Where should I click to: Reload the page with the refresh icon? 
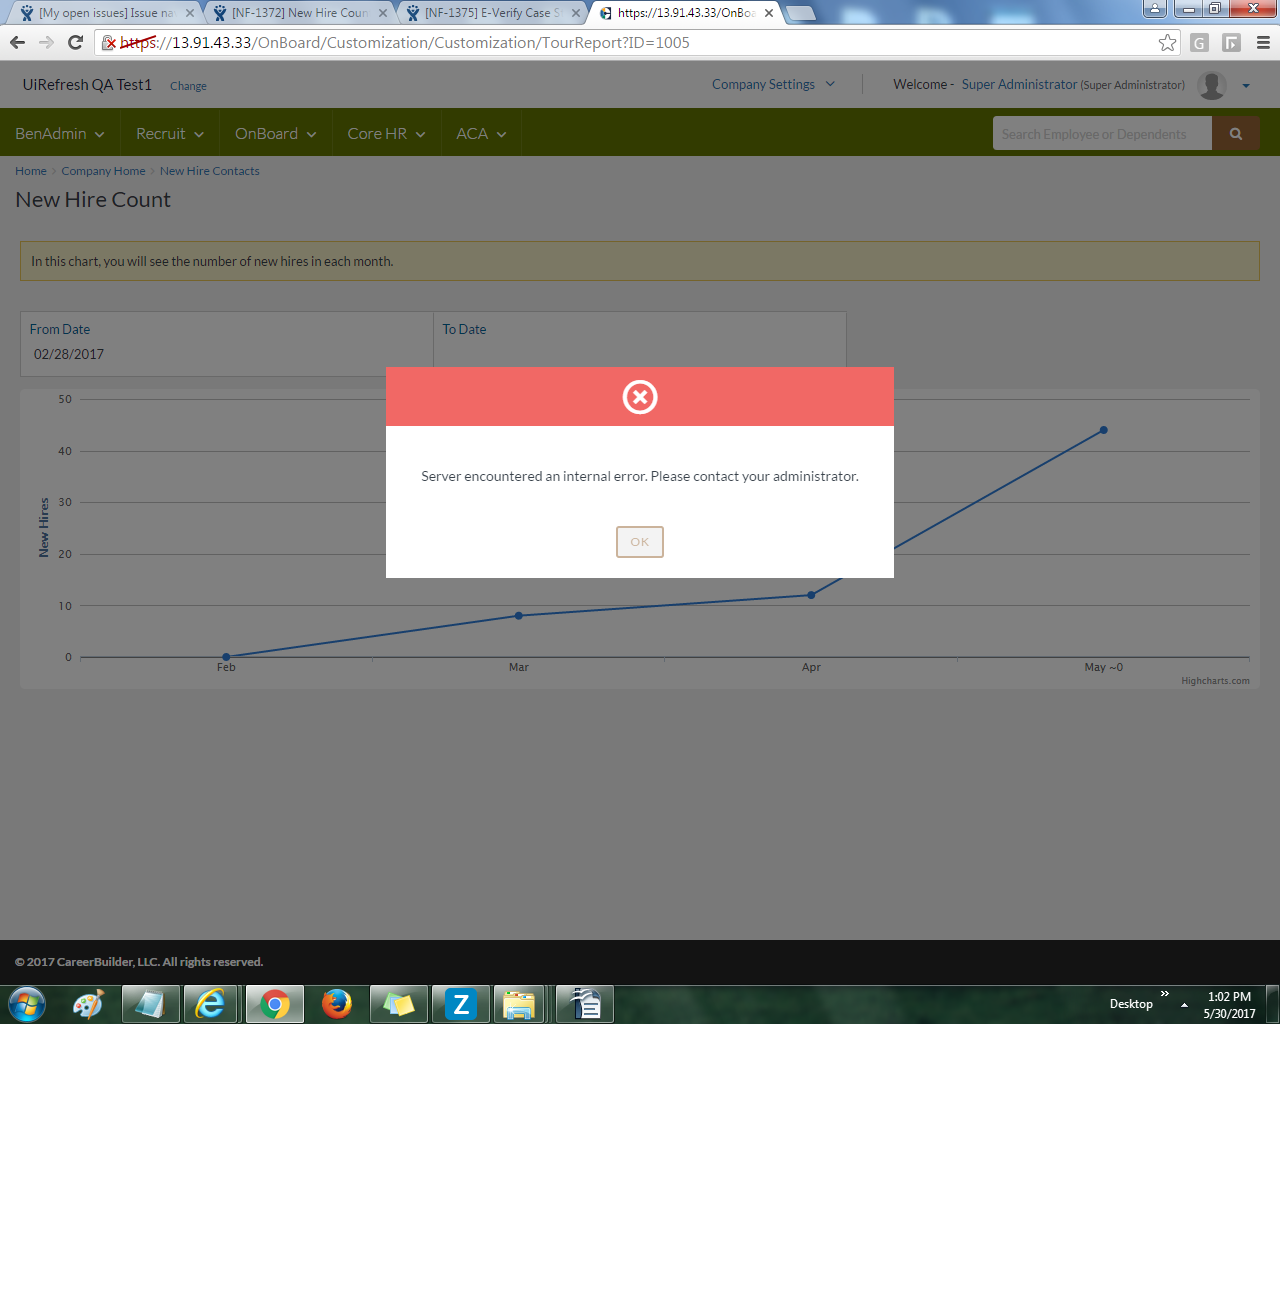(x=74, y=43)
